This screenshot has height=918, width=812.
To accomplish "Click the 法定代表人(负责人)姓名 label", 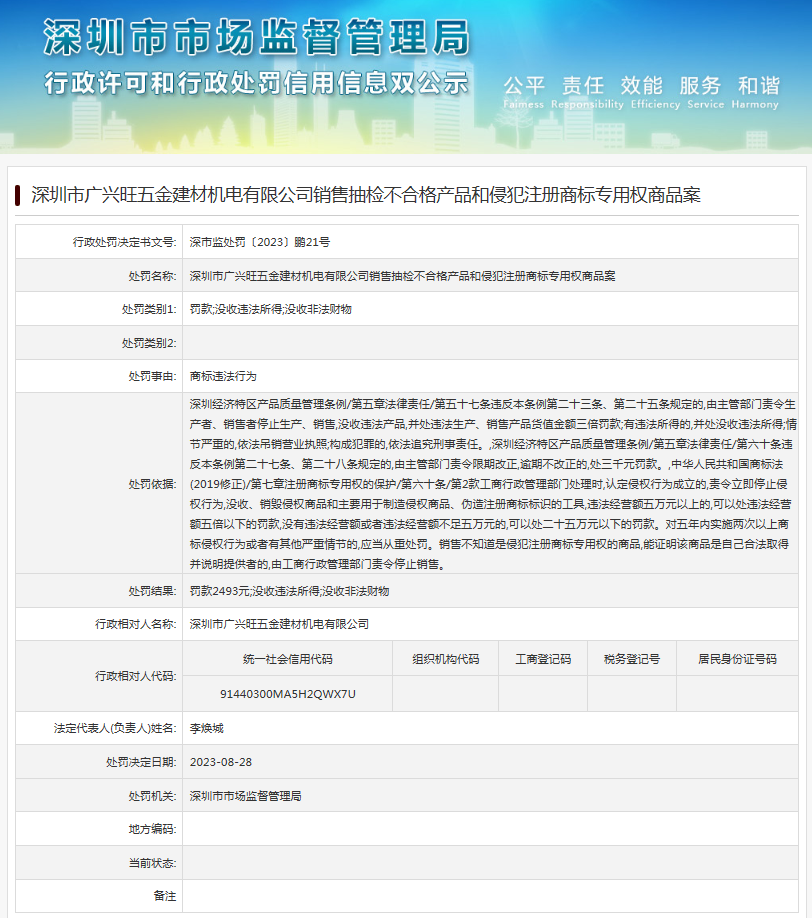I will point(115,728).
